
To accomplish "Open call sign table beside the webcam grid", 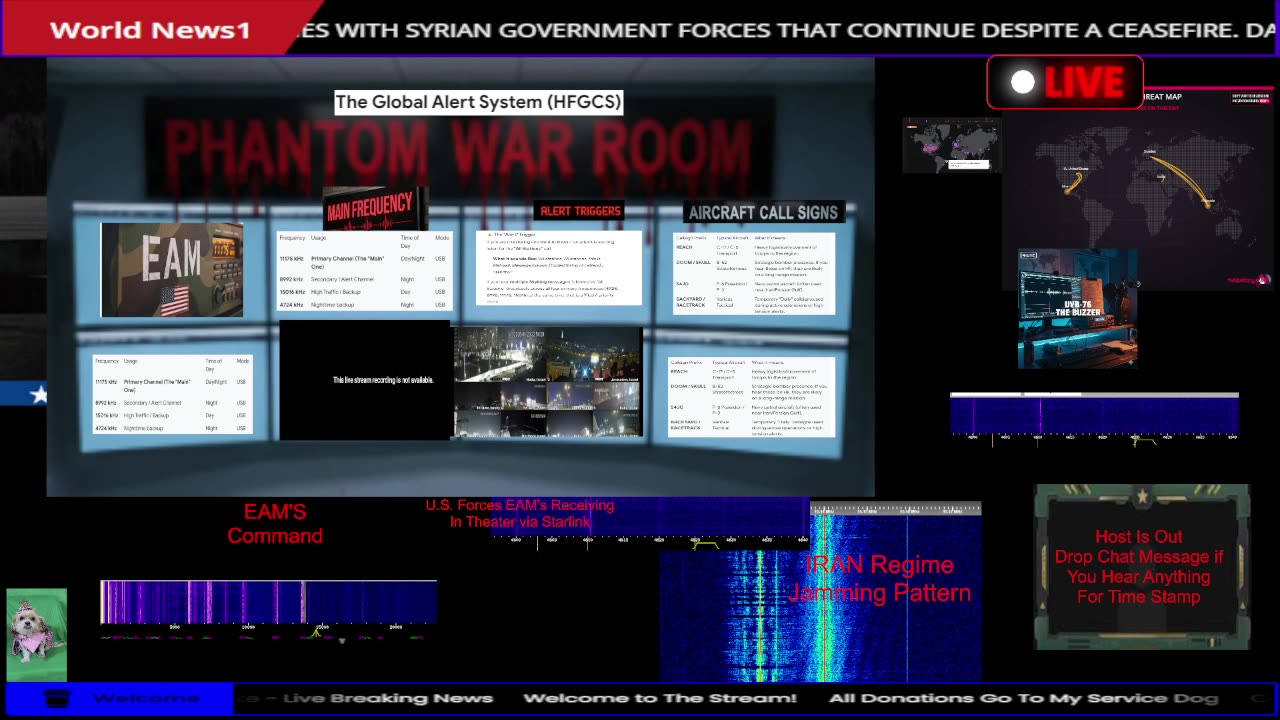I will point(751,397).
